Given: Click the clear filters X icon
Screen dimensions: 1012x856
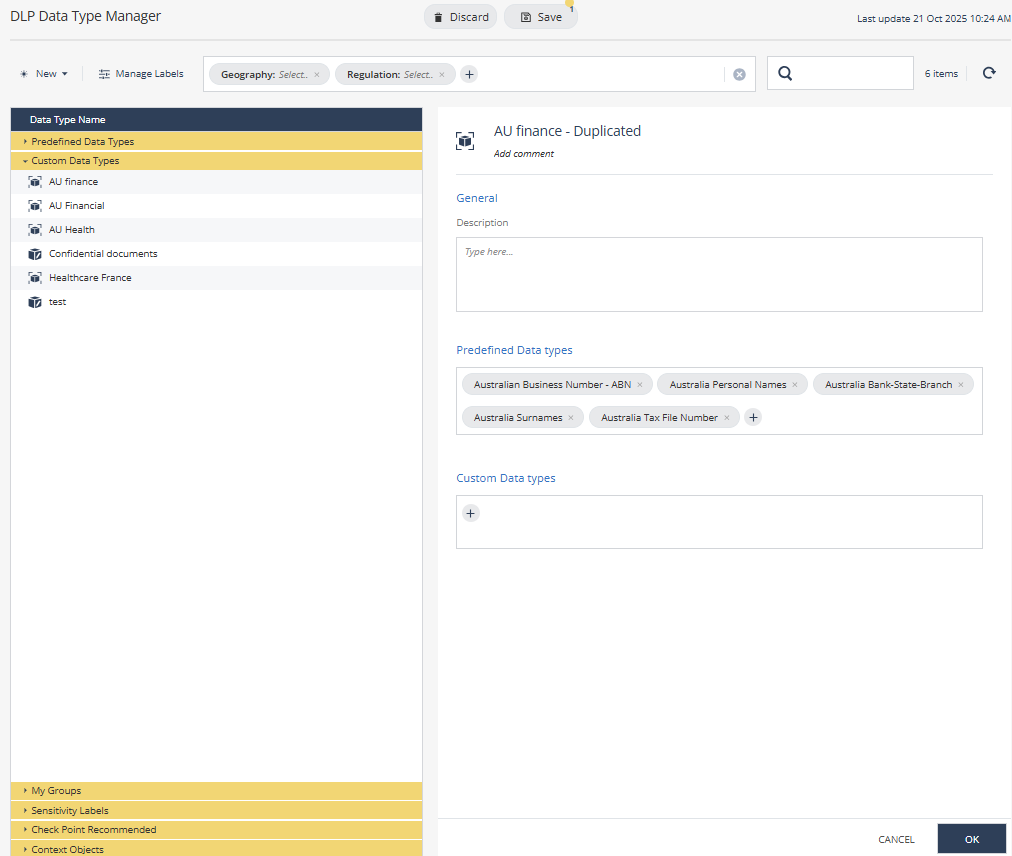Looking at the screenshot, I should tap(739, 74).
